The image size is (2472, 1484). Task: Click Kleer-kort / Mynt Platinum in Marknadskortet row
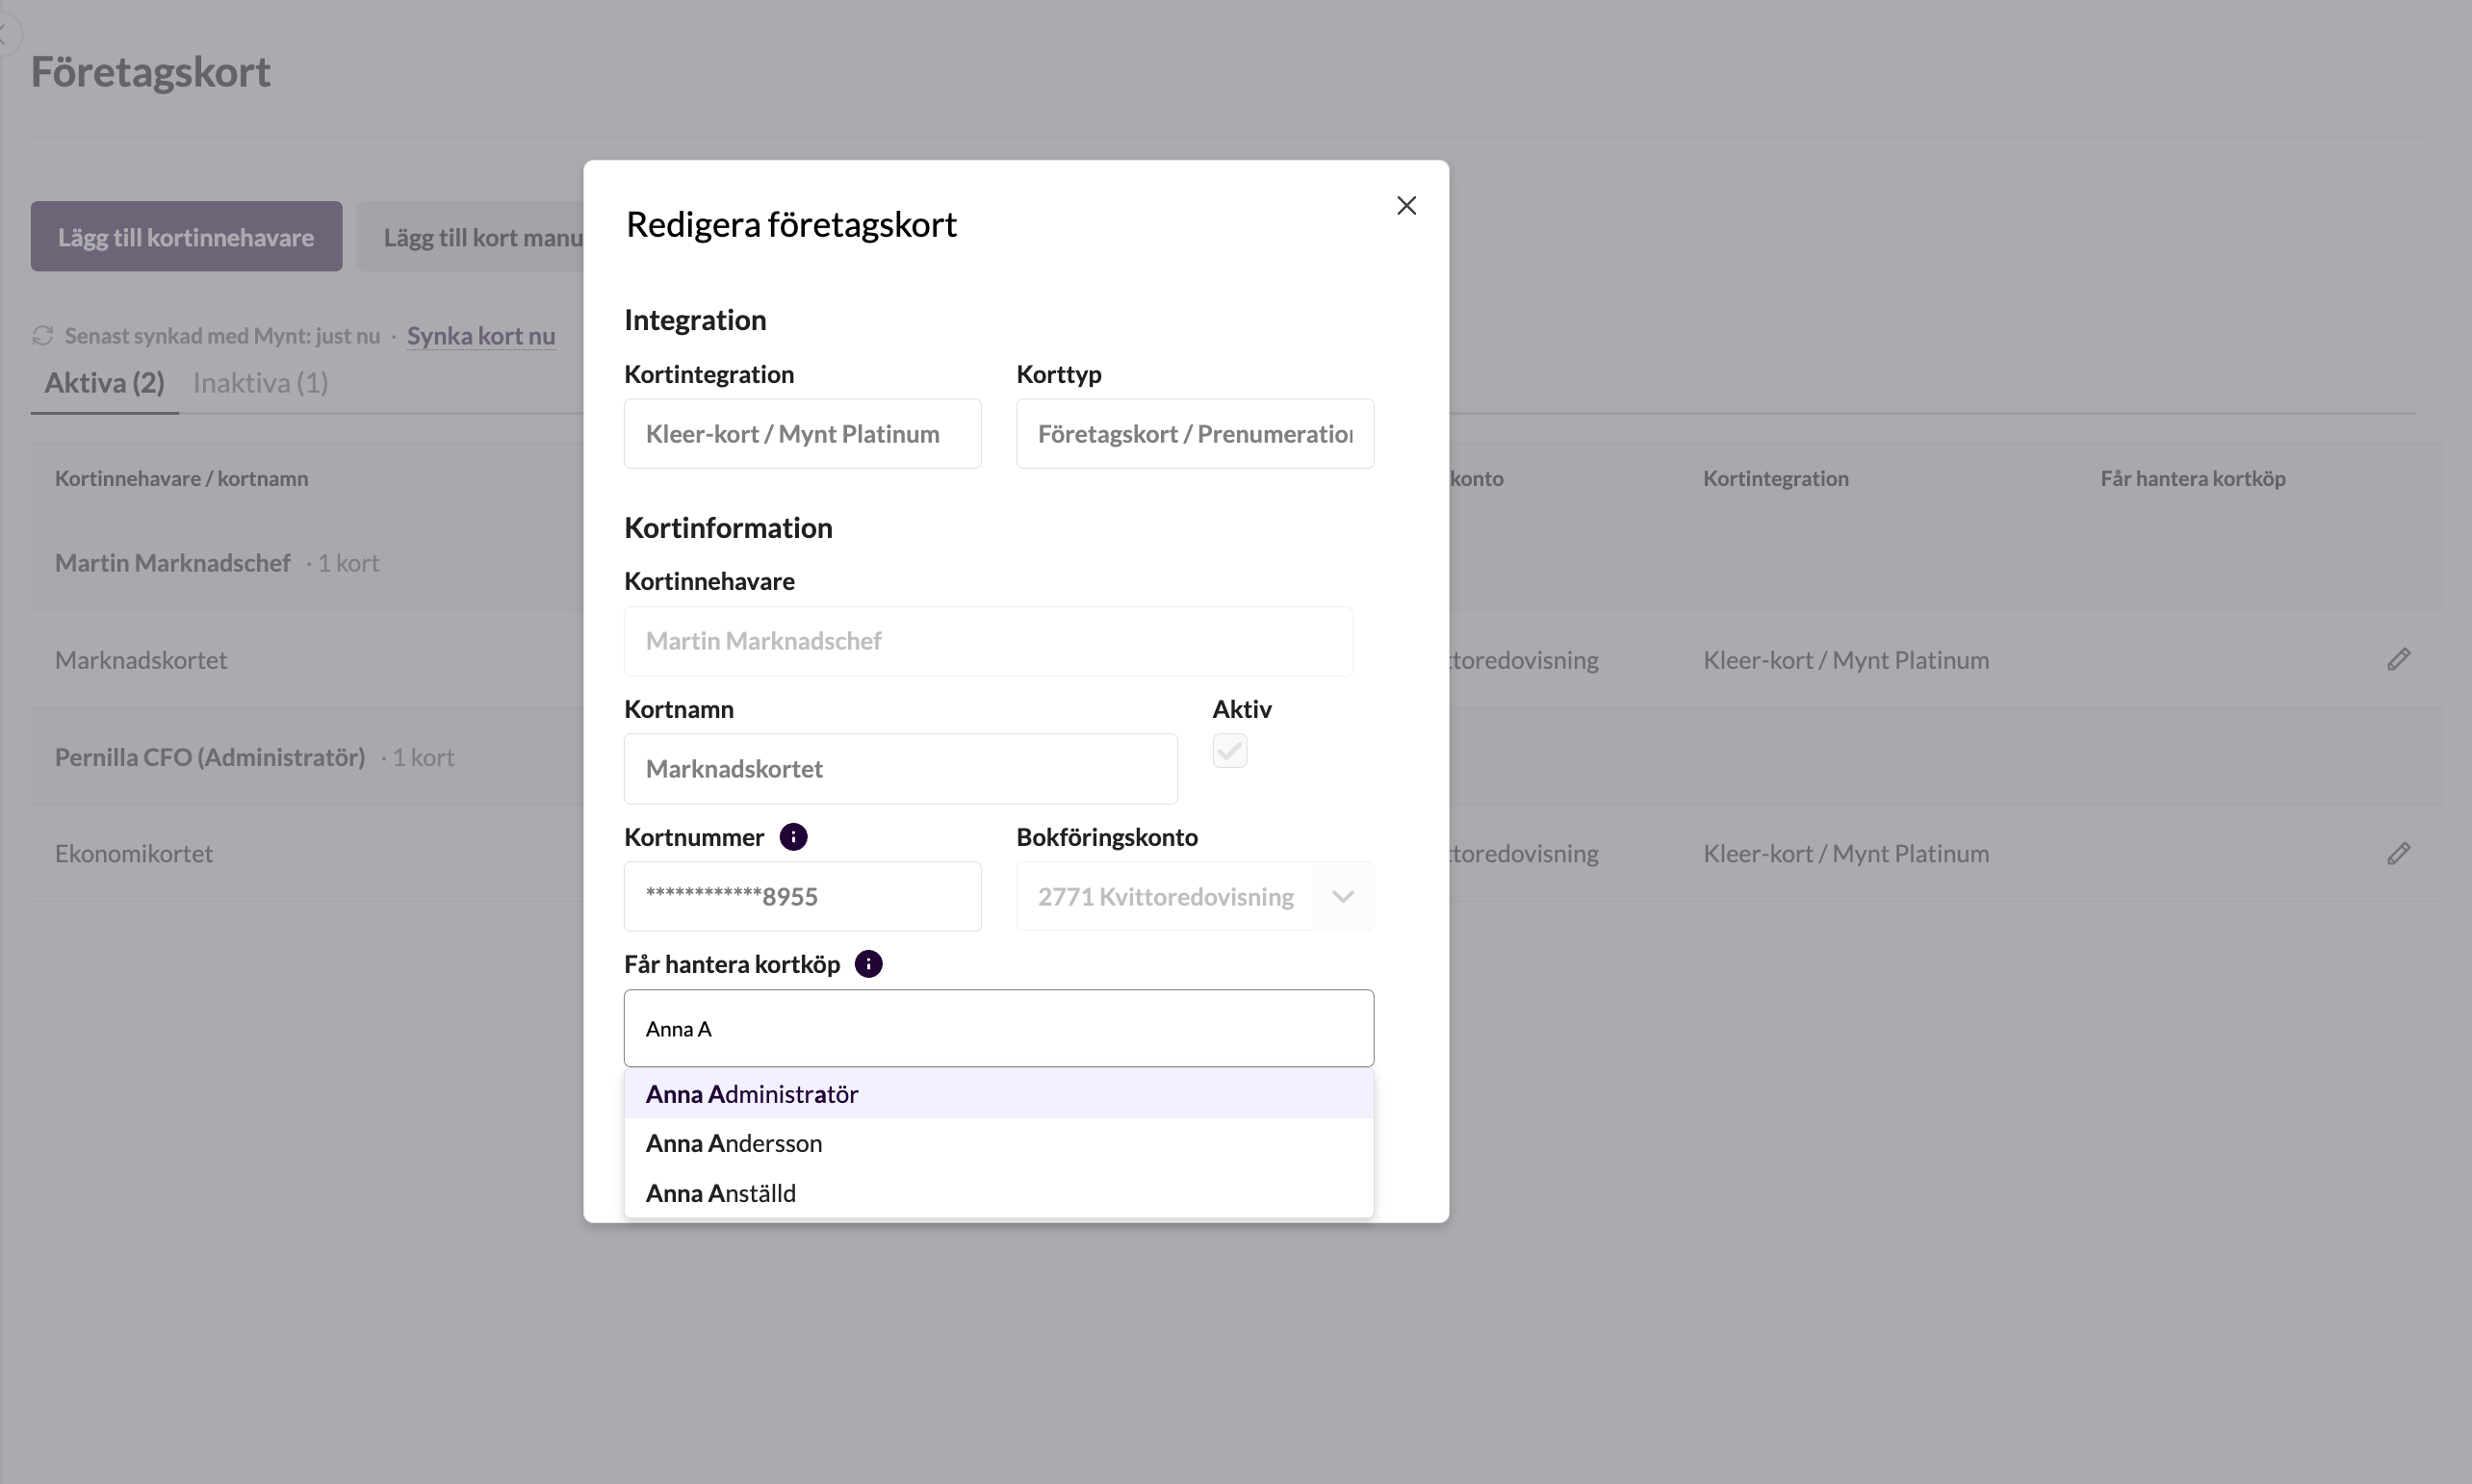[1845, 660]
